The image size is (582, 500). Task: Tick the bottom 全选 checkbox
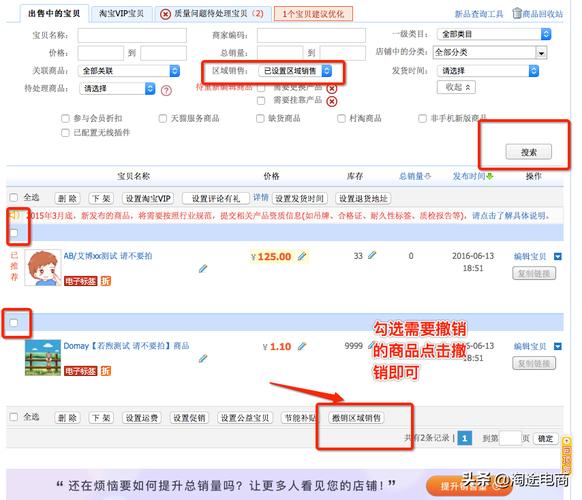14,416
